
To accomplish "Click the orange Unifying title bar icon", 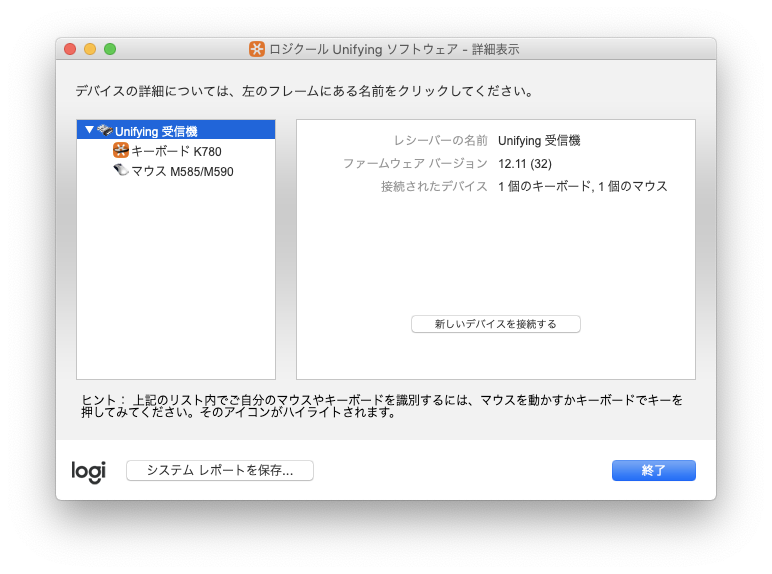I will [257, 49].
